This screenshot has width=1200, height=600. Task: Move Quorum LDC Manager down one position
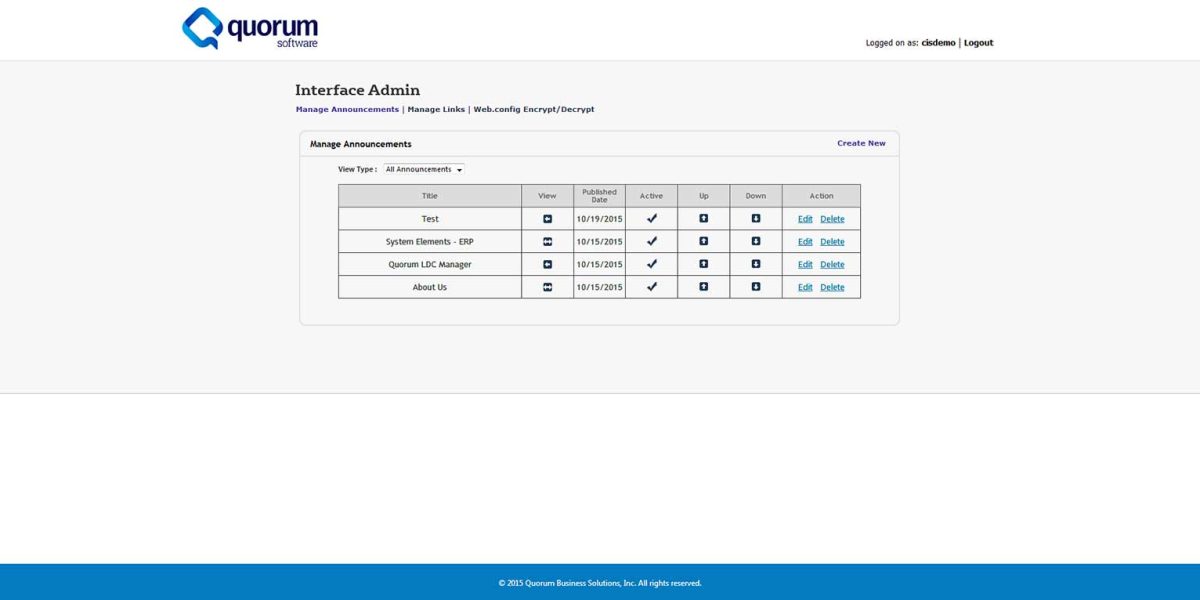755,264
